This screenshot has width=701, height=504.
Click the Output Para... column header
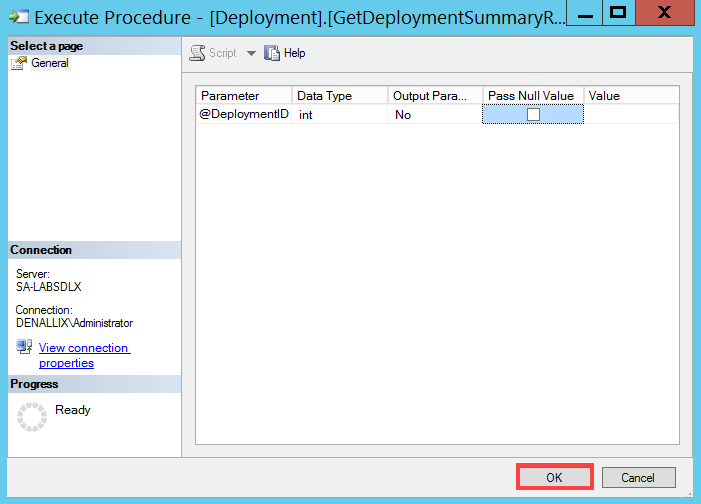coord(435,96)
